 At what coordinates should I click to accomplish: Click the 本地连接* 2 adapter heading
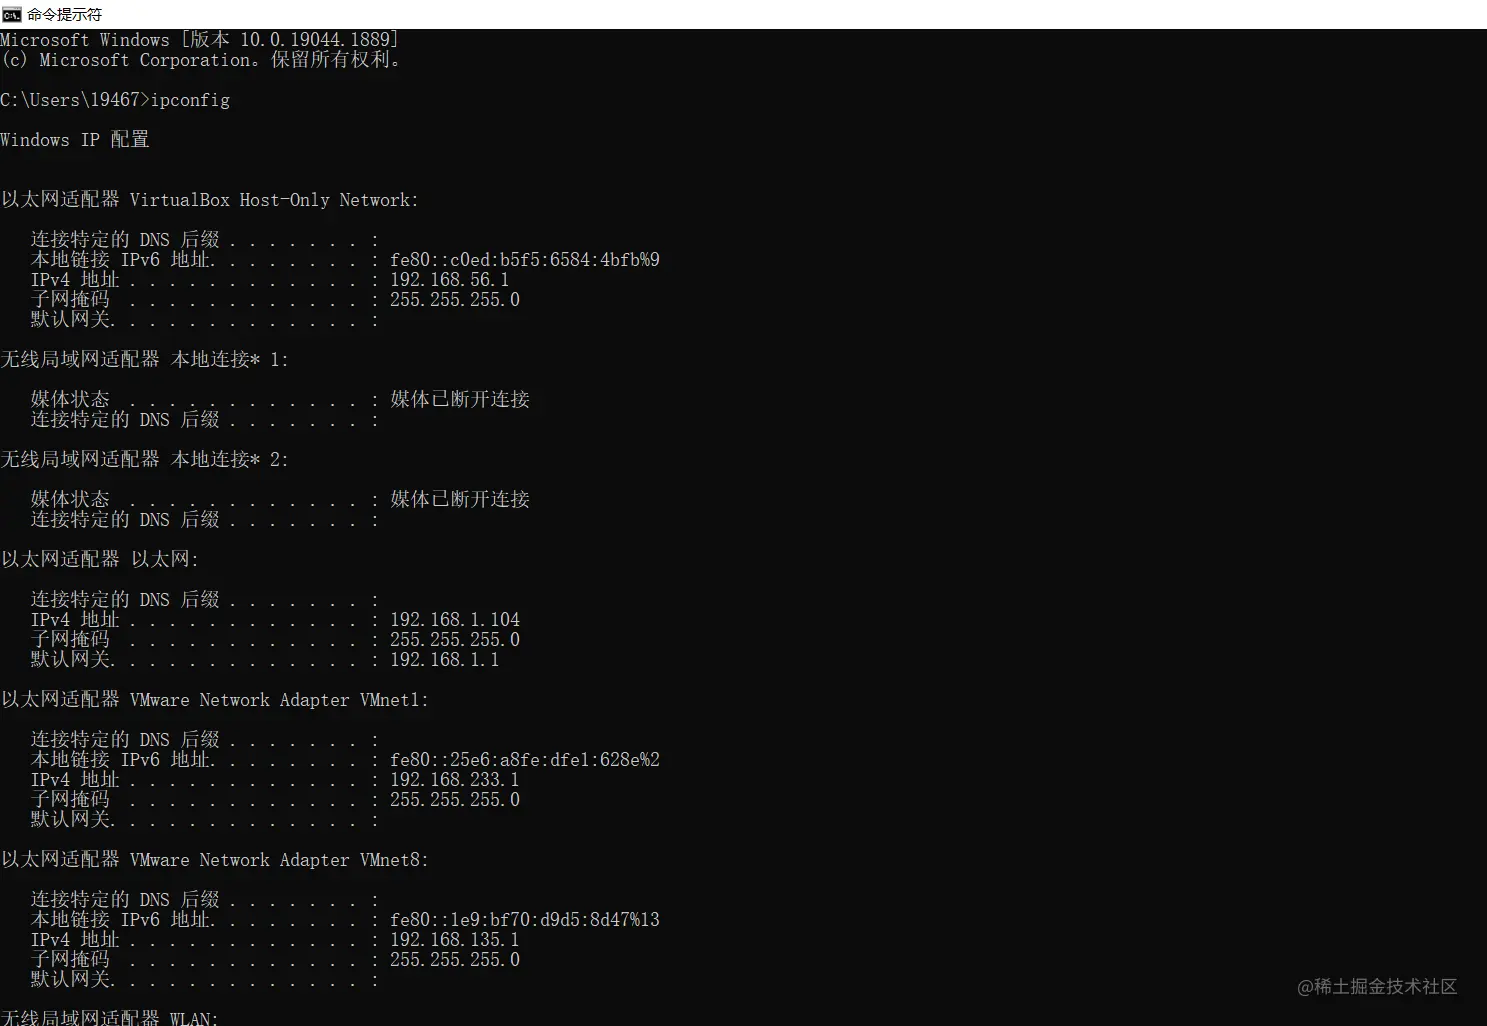pyautogui.click(x=145, y=460)
